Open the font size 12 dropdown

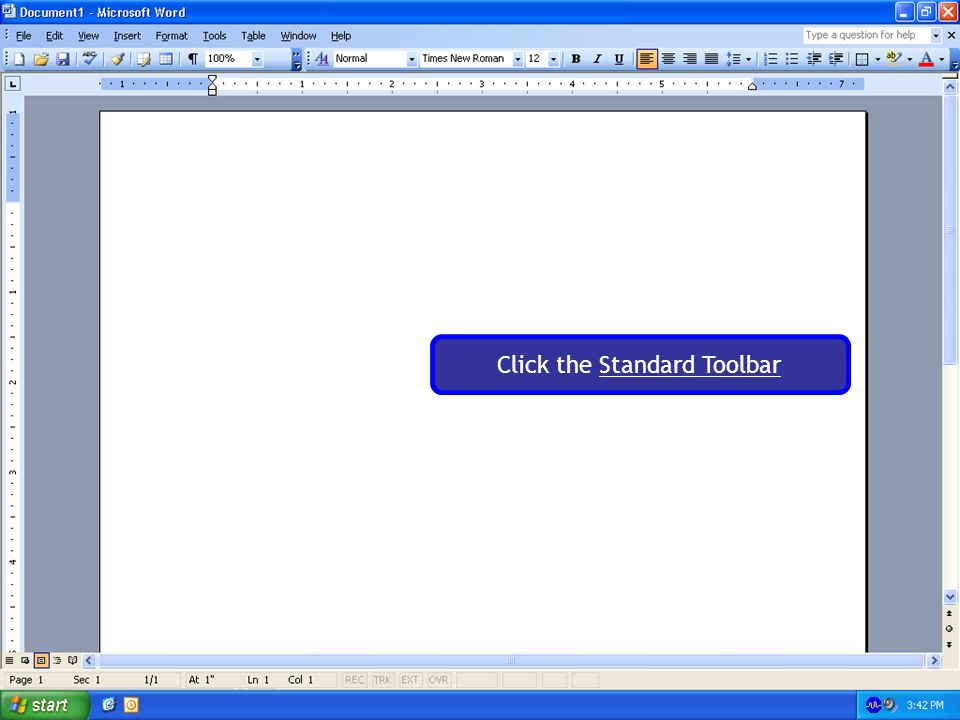click(x=553, y=59)
